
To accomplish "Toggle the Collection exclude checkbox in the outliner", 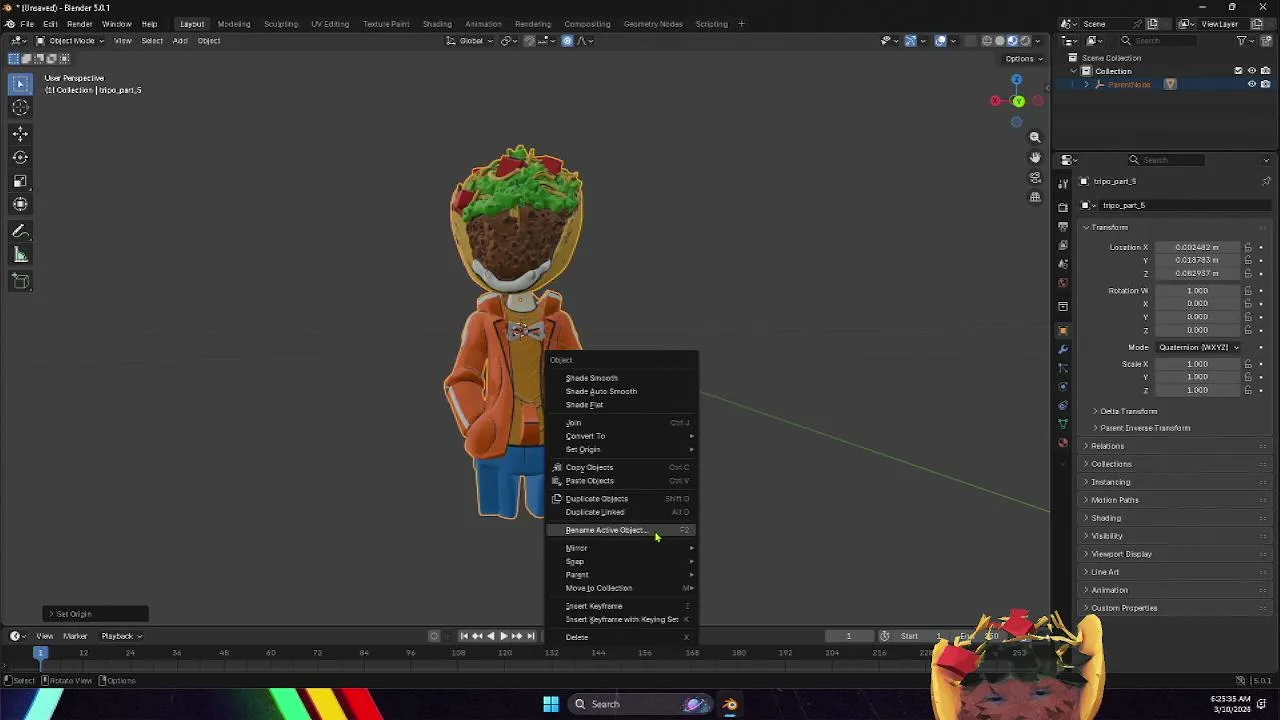I will point(1238,71).
